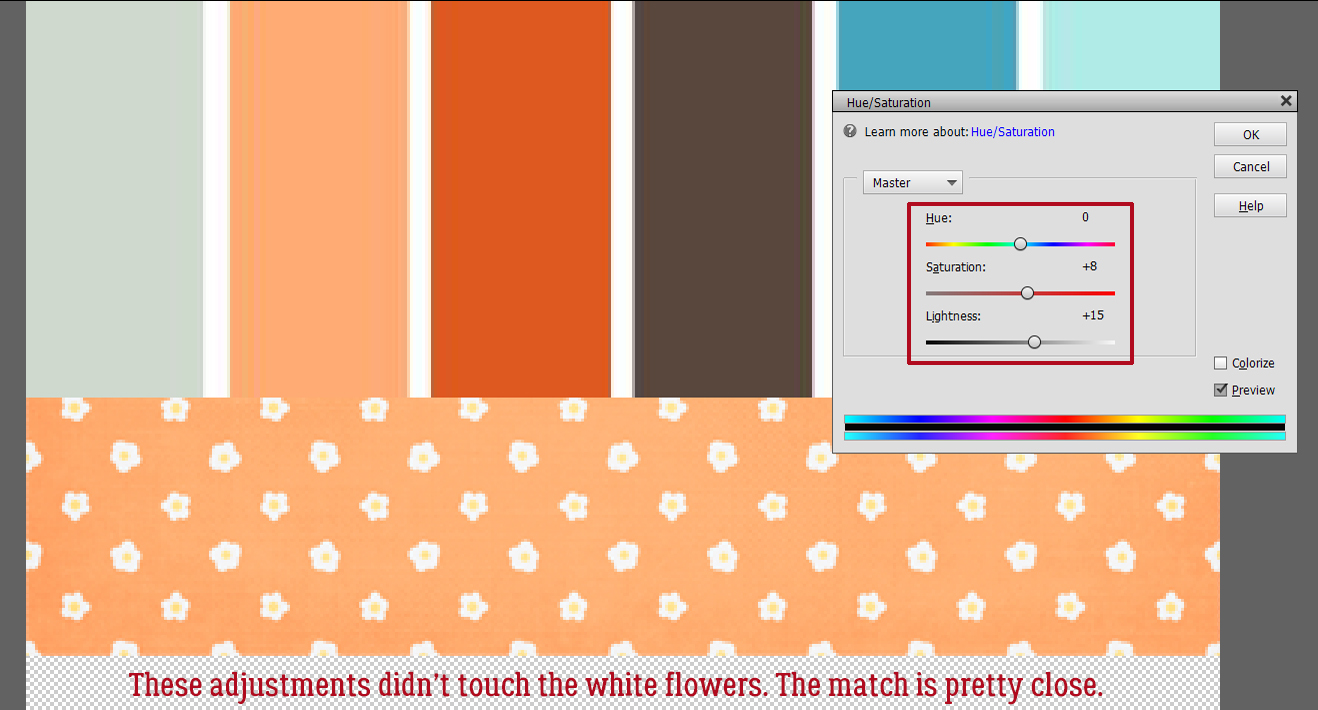This screenshot has height=710, width=1318.
Task: Click the teal blue color stripe
Action: (926, 46)
